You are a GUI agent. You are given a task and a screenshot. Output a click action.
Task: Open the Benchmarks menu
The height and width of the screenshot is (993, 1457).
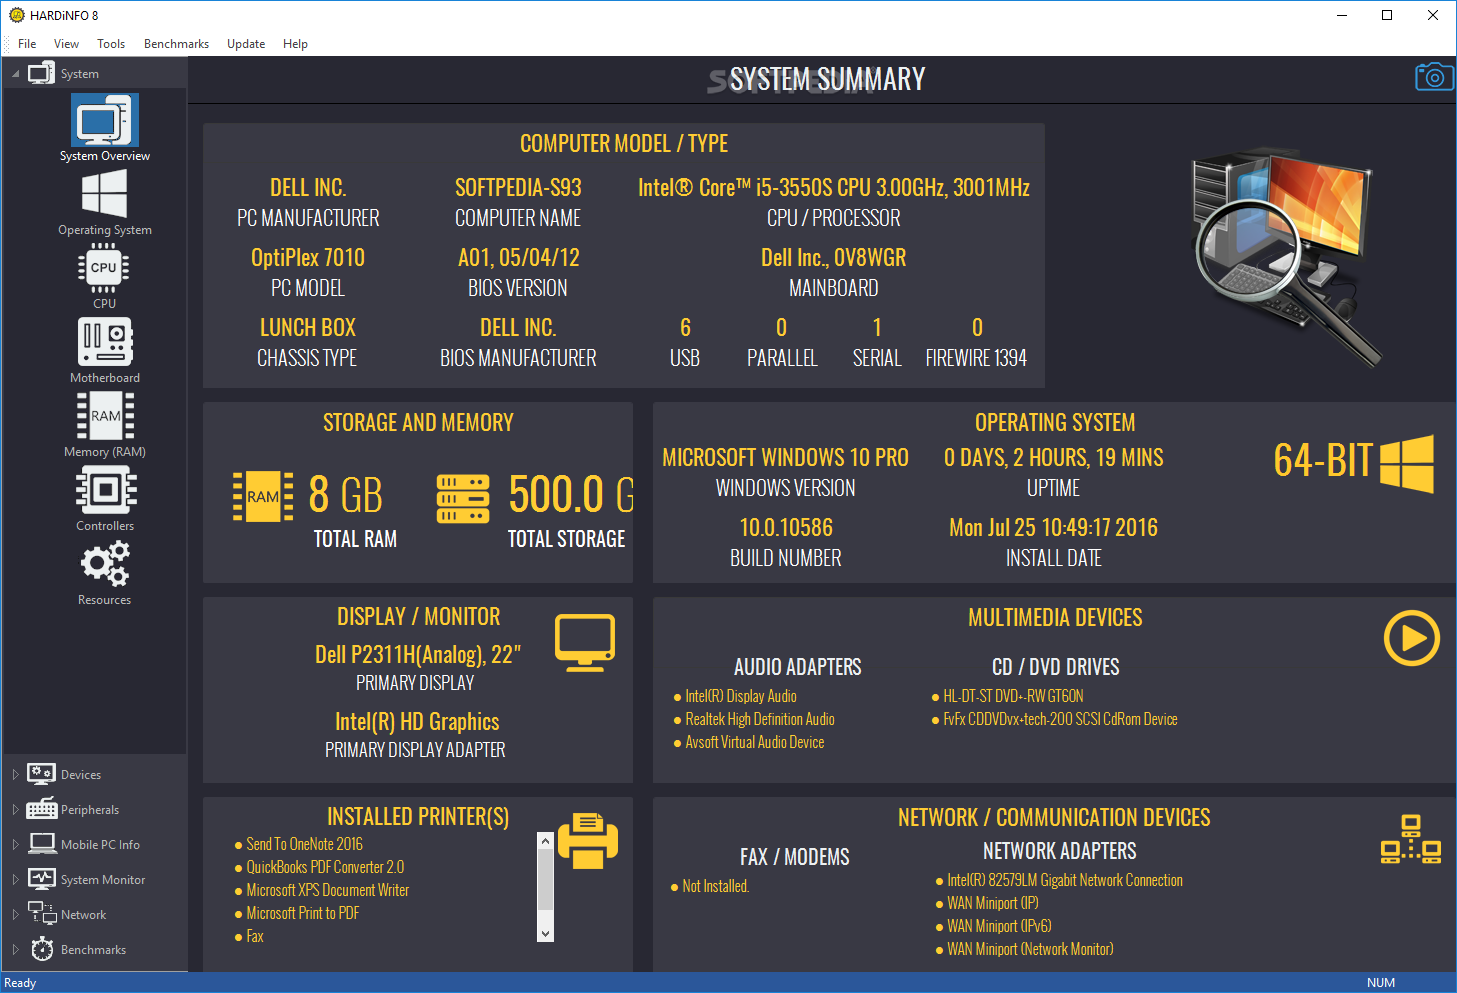coord(176,43)
